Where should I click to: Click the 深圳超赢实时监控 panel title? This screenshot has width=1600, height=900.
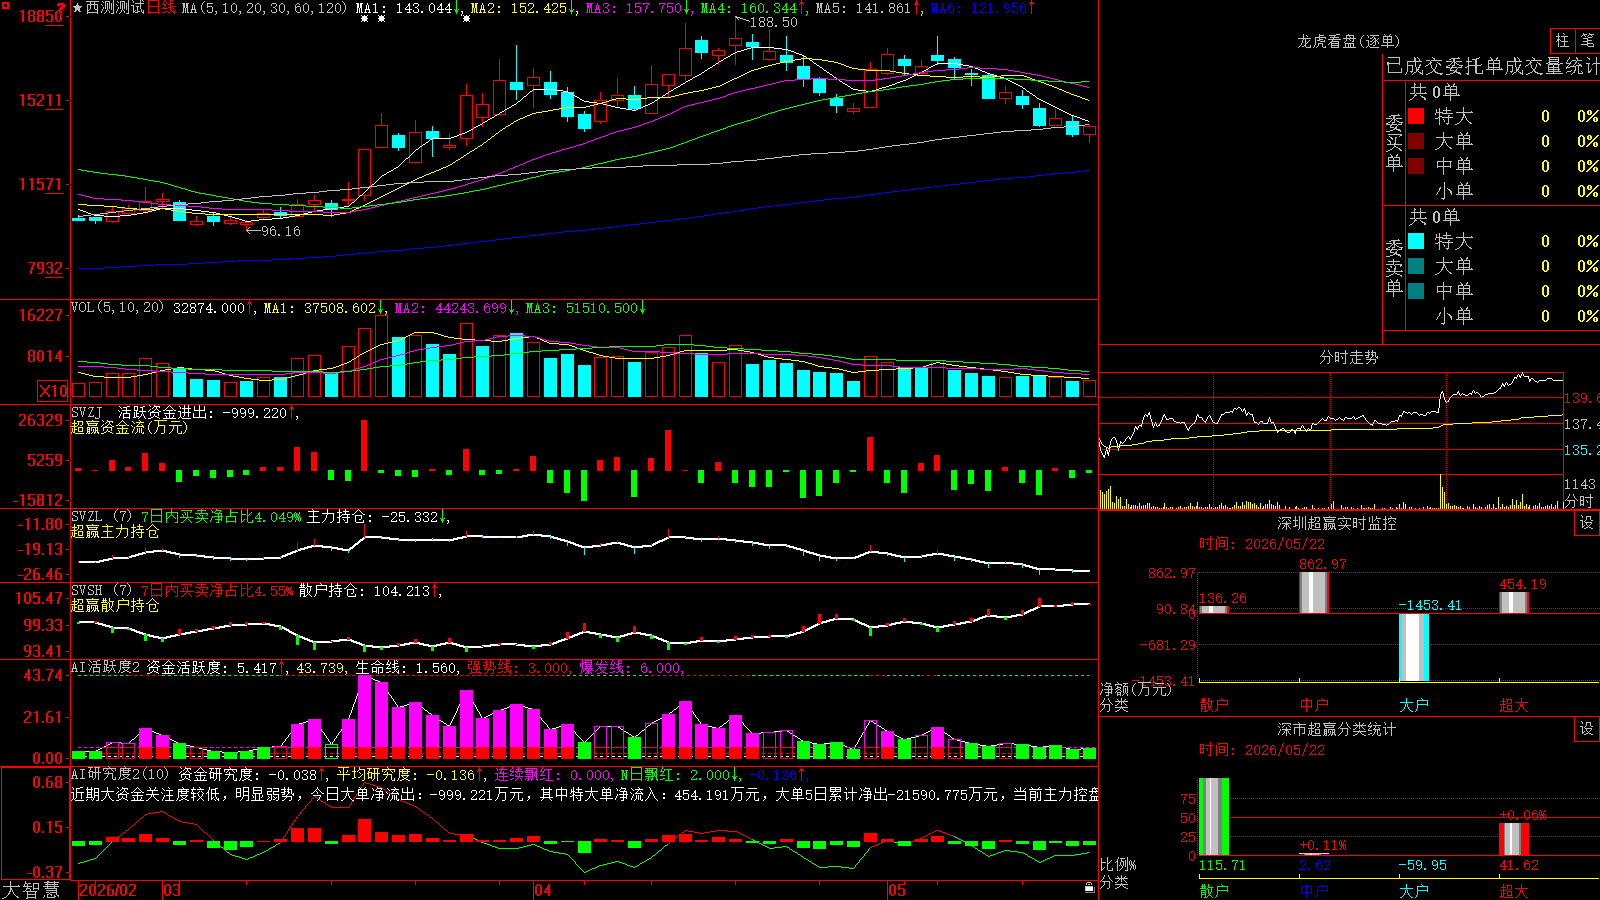[1336, 523]
